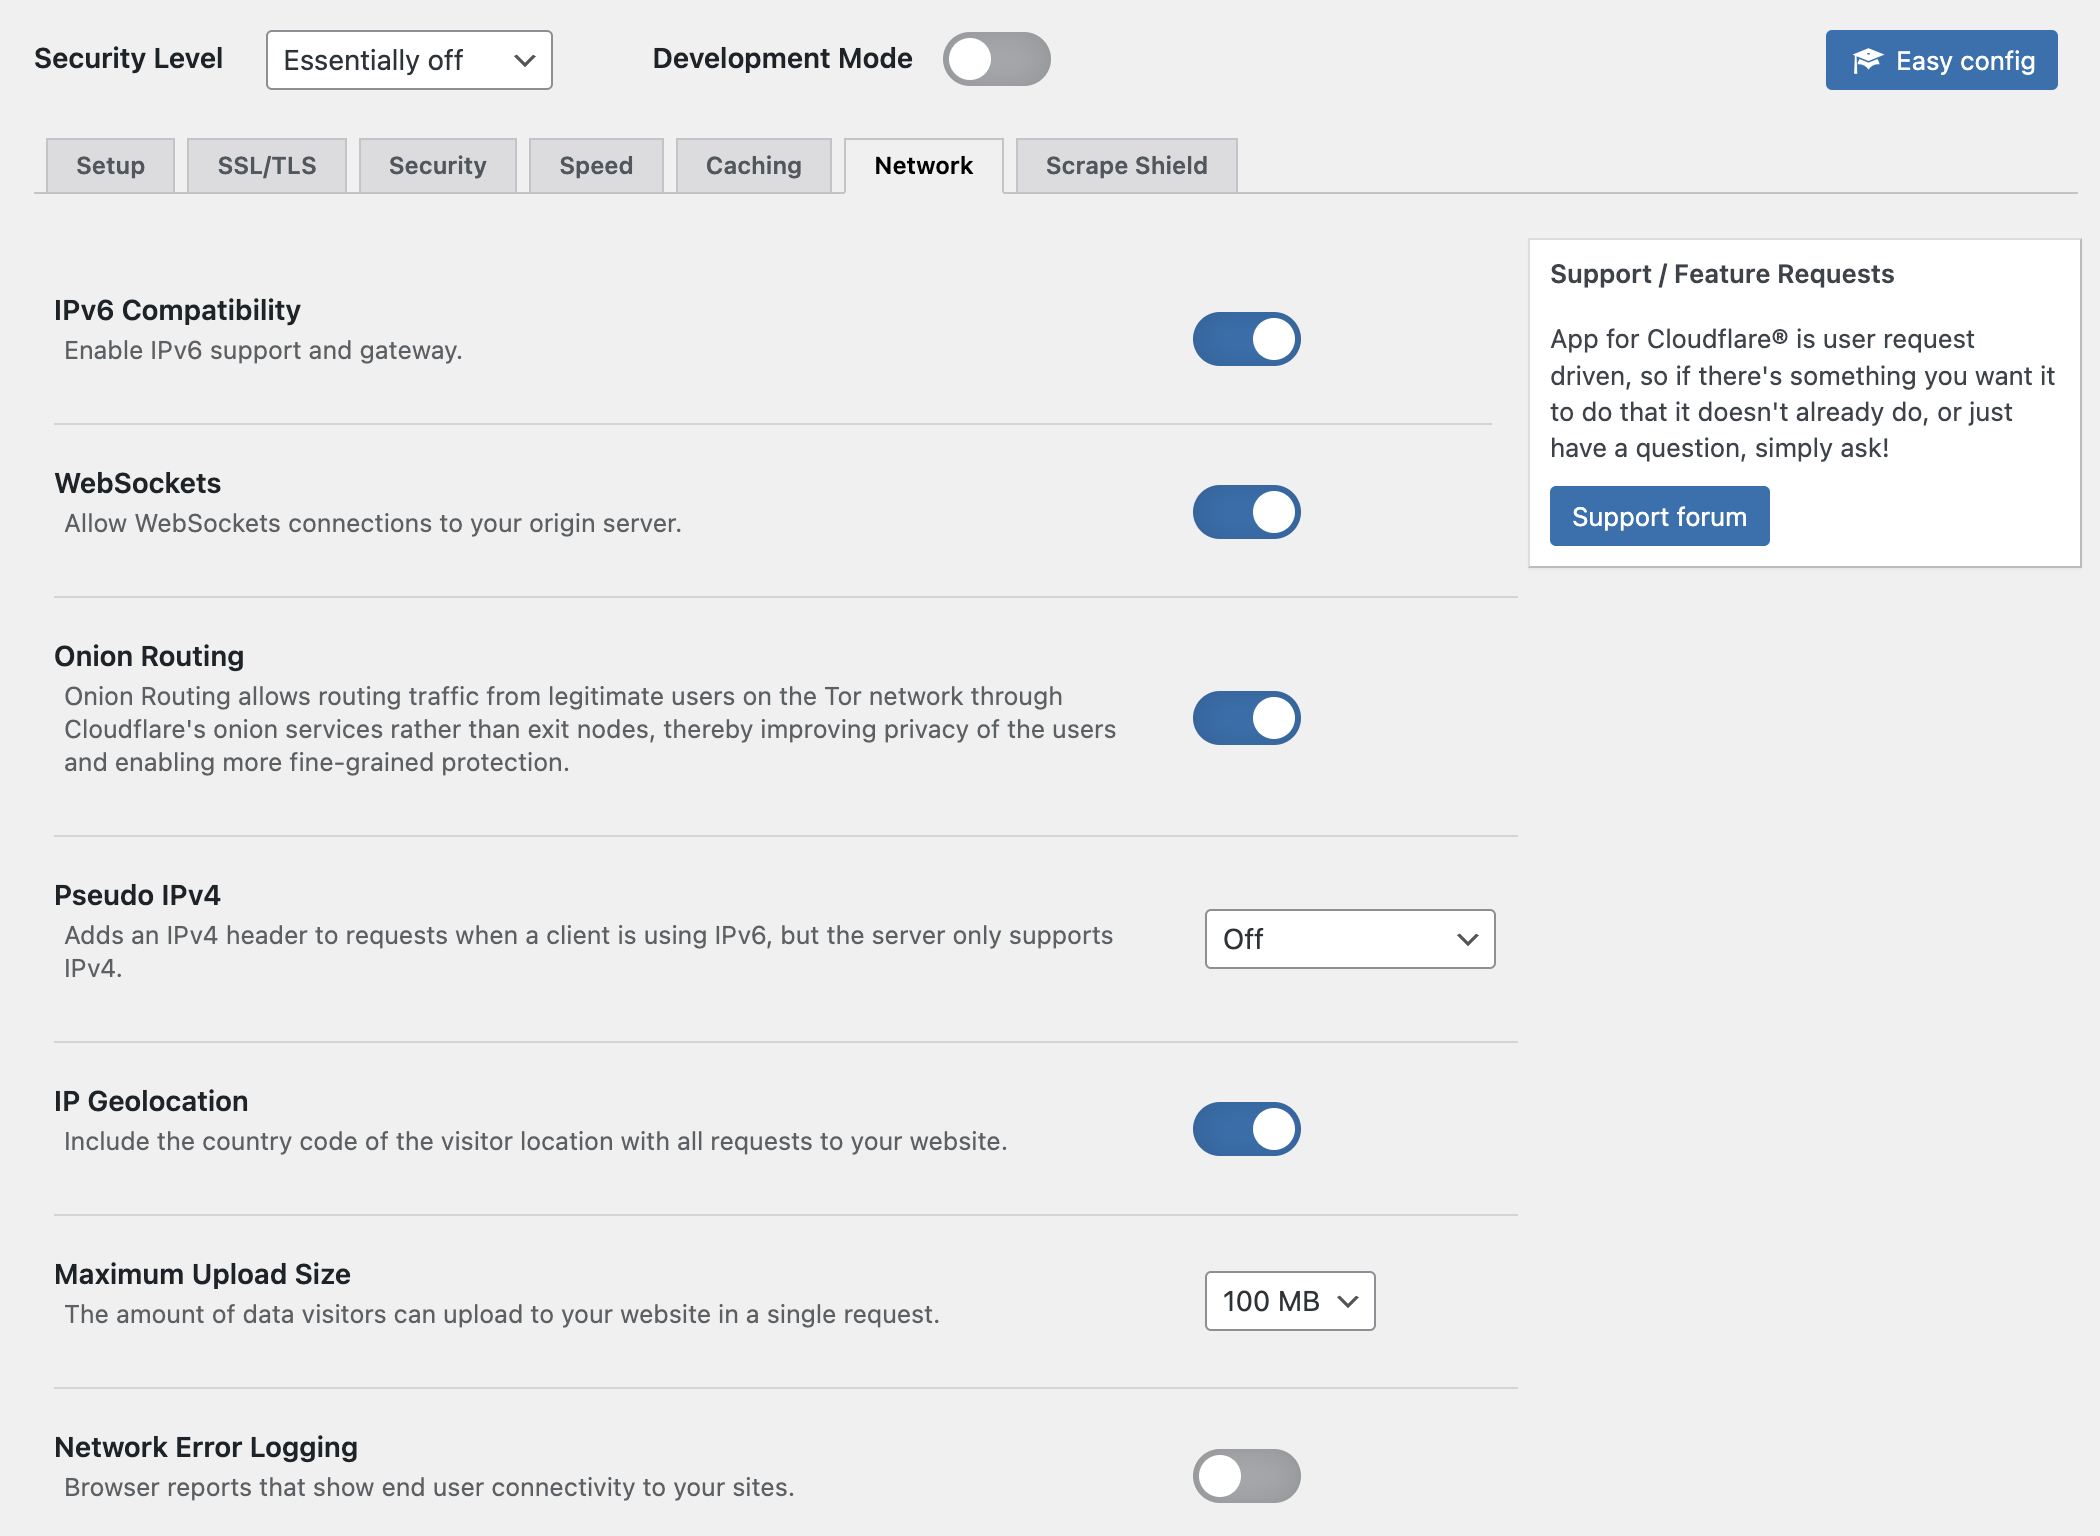Click the Caching tab icon
Image resolution: width=2100 pixels, height=1536 pixels.
752,165
